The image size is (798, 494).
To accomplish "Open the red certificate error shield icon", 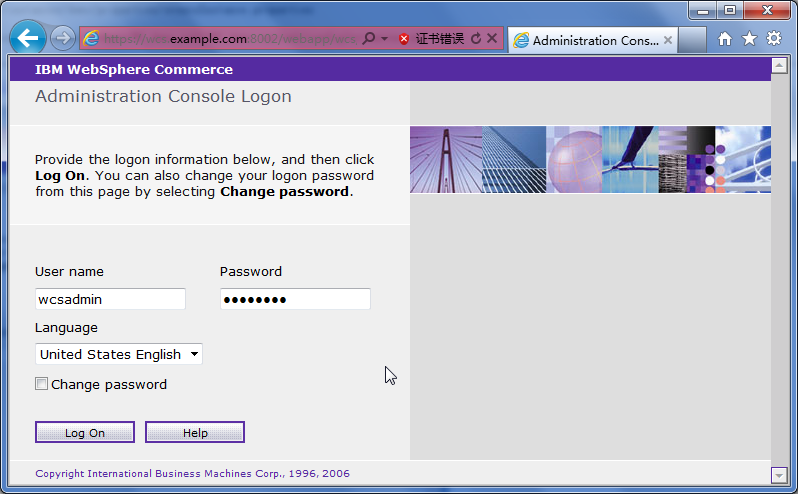I will (404, 39).
